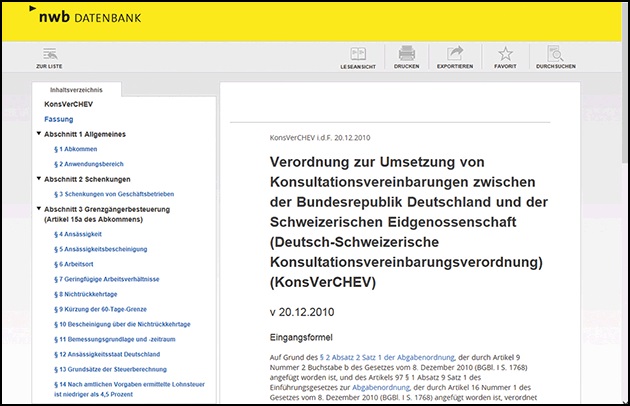The height and width of the screenshot is (406, 630).
Task: Collapse Abschnitt 1 Allgemeines section
Action: [x=38, y=133]
